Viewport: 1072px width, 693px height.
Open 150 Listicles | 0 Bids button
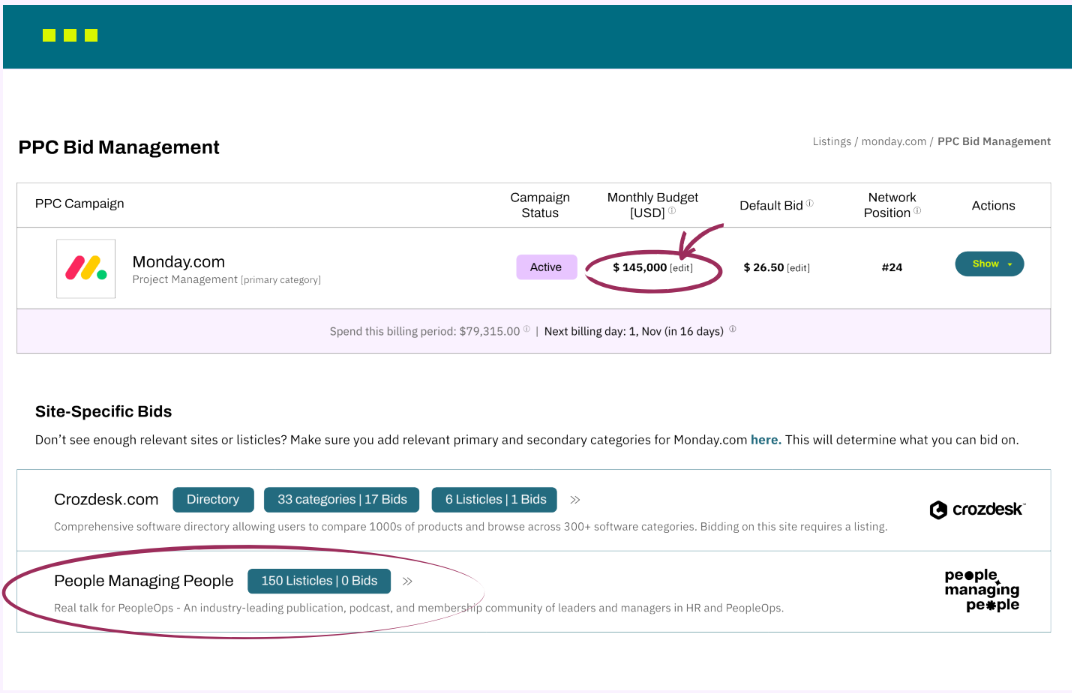(x=319, y=581)
